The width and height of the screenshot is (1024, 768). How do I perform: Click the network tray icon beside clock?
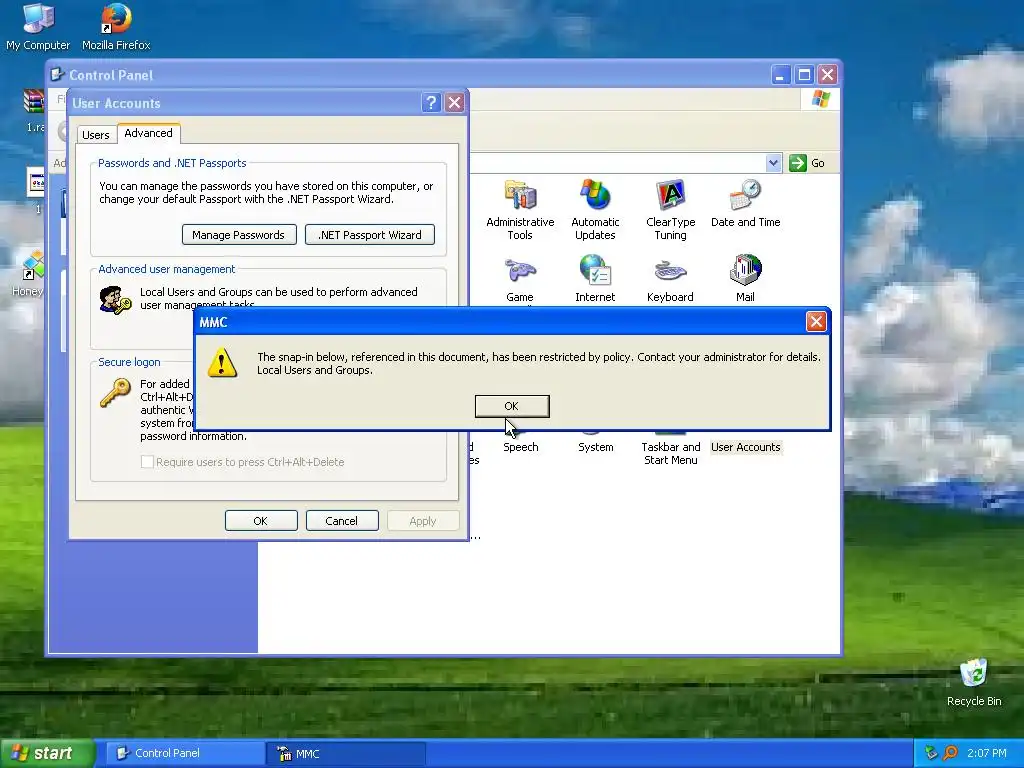[x=931, y=753]
